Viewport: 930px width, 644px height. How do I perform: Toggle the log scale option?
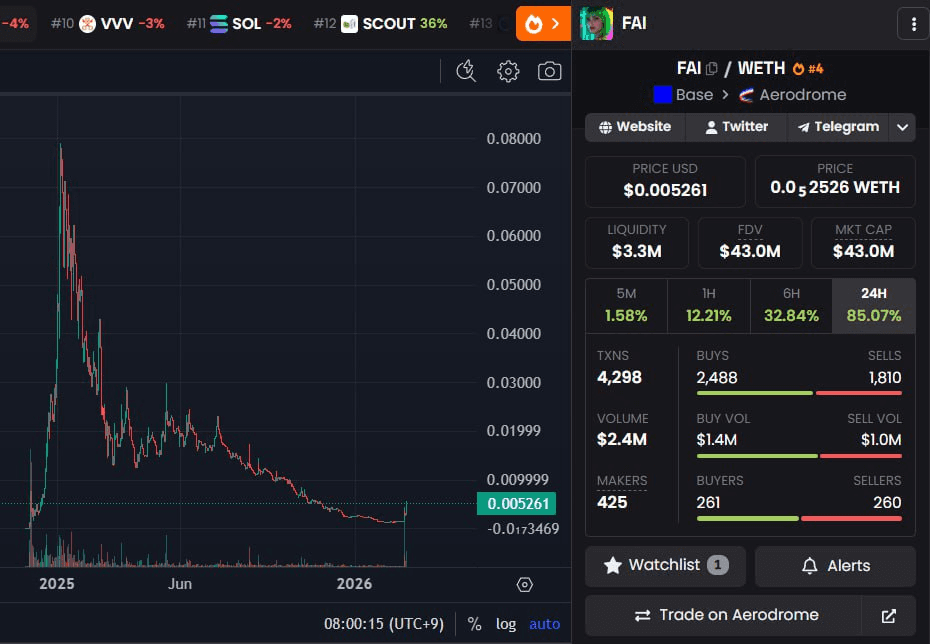pos(506,624)
